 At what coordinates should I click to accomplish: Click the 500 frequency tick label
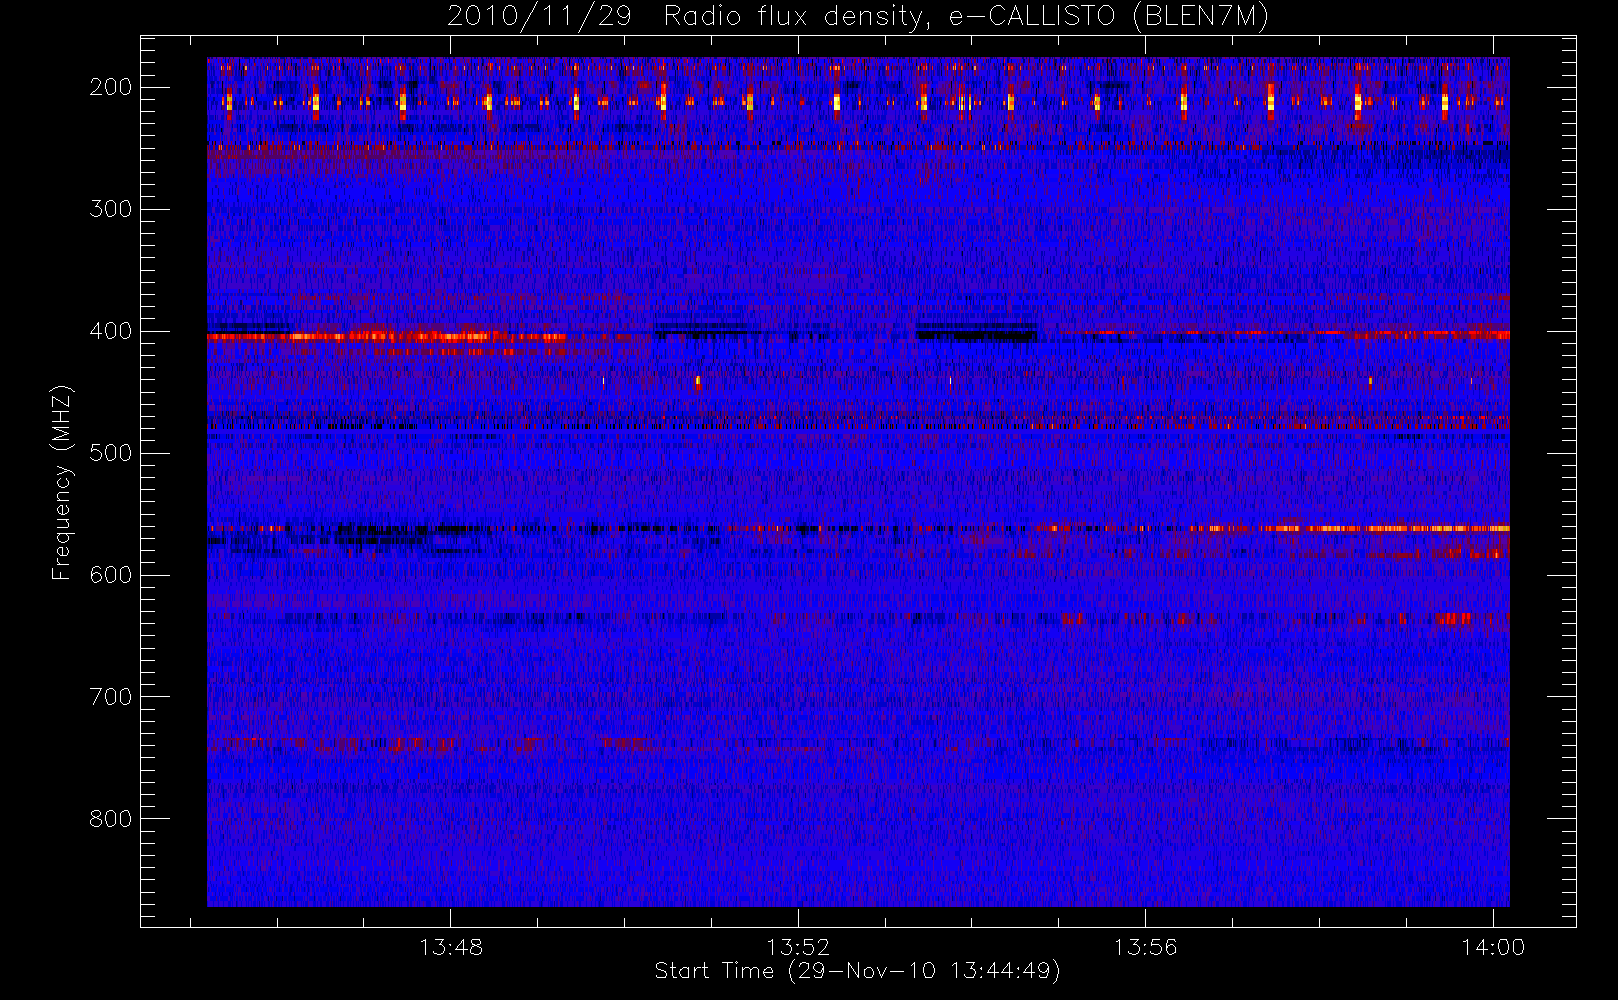[110, 453]
